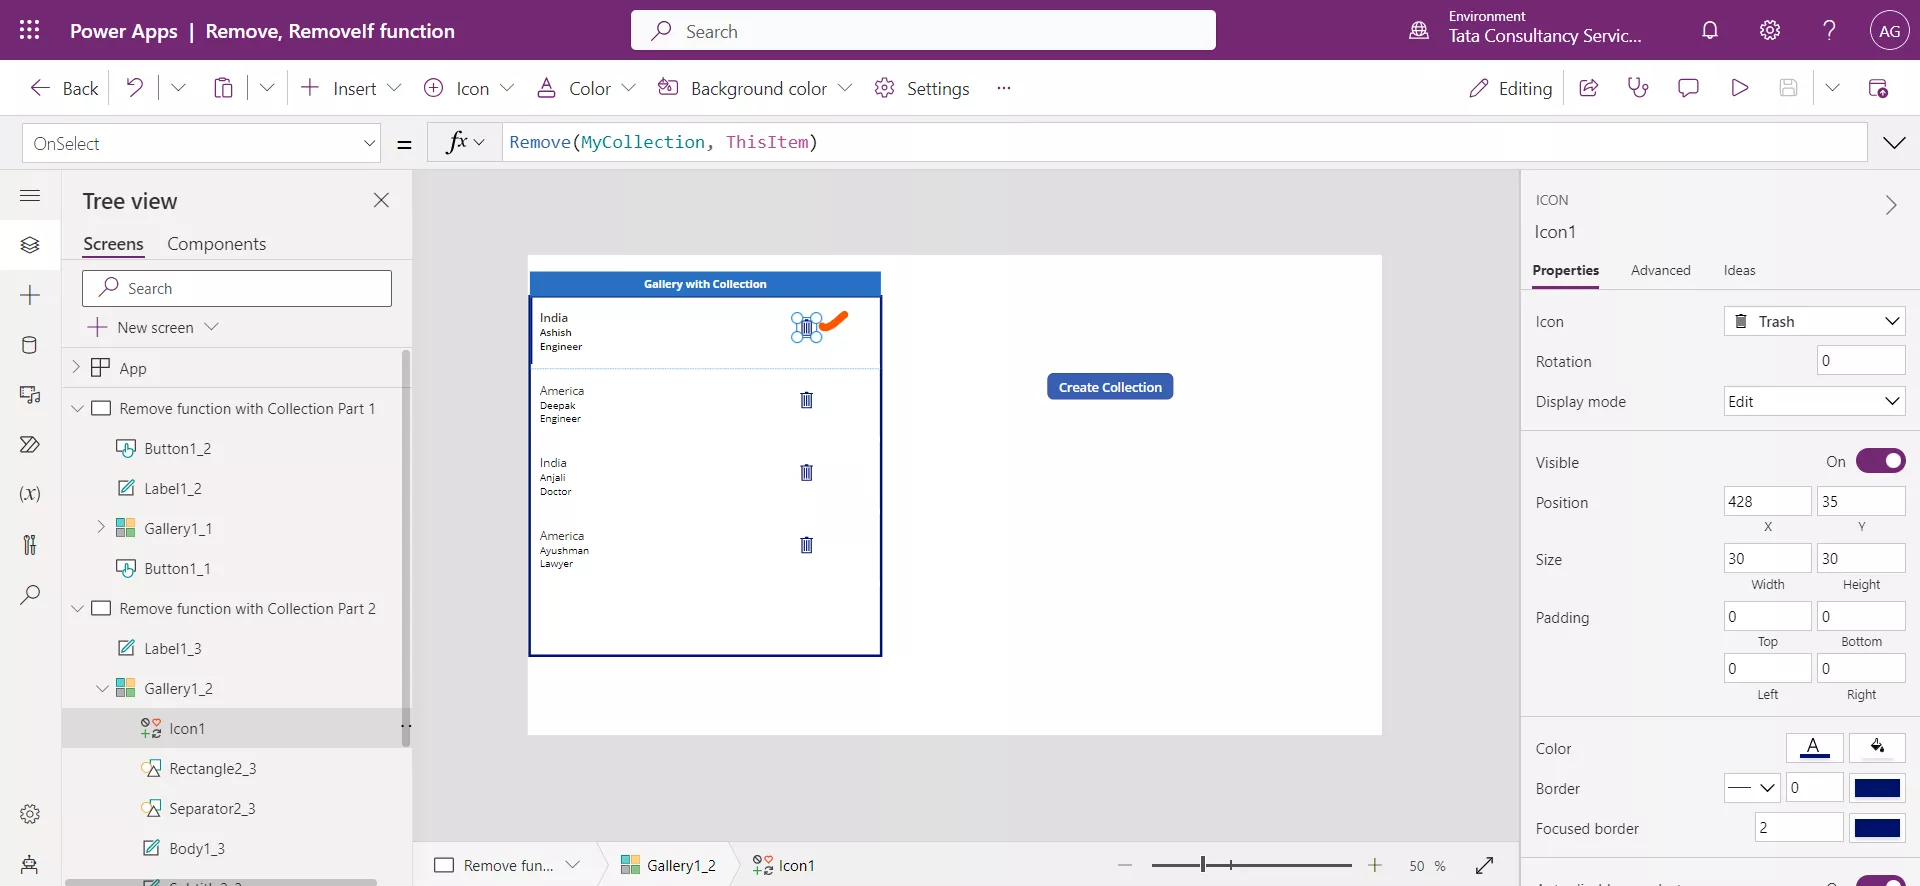Click the Tree view search field
1920x886 pixels.
pyautogui.click(x=237, y=288)
